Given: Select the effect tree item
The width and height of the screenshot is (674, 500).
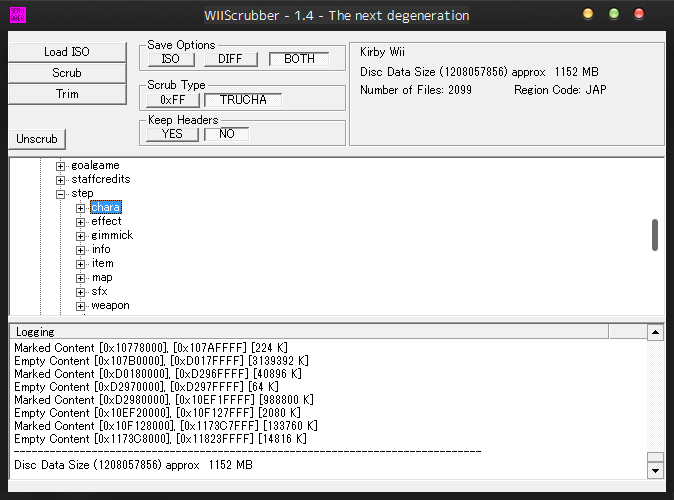Looking at the screenshot, I should pos(106,221).
